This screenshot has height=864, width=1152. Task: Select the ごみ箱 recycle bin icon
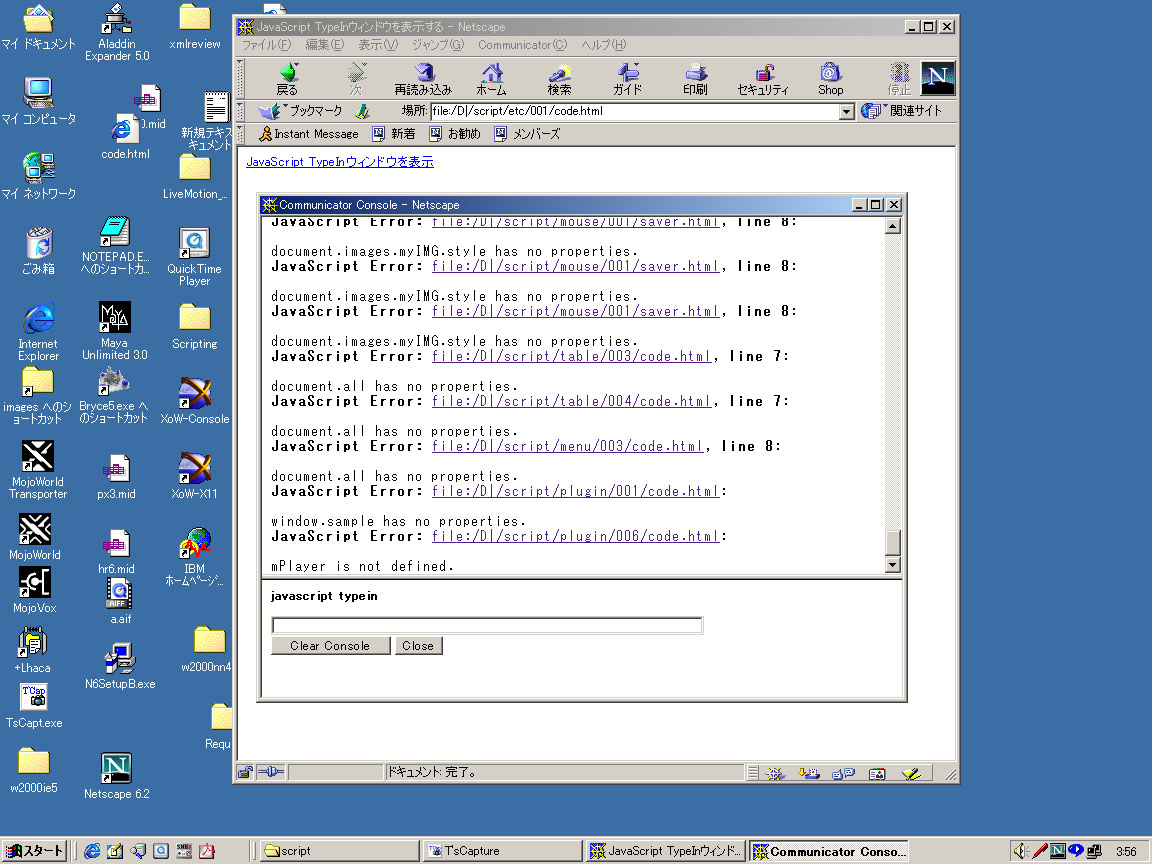38,251
